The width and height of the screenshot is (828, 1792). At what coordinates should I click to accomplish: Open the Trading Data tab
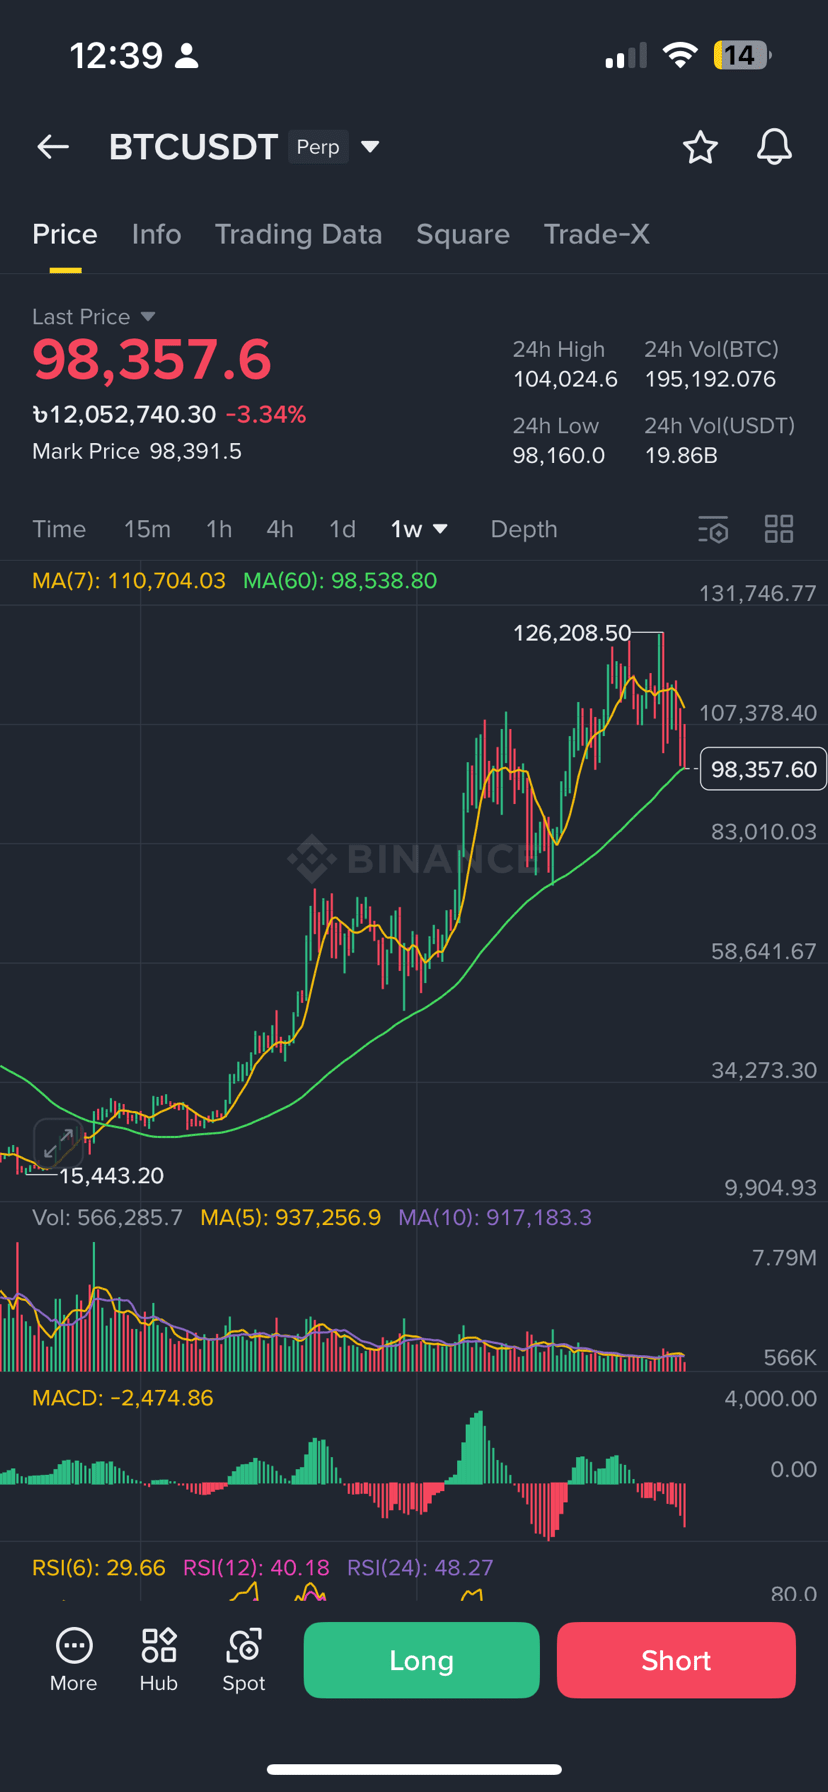[298, 234]
